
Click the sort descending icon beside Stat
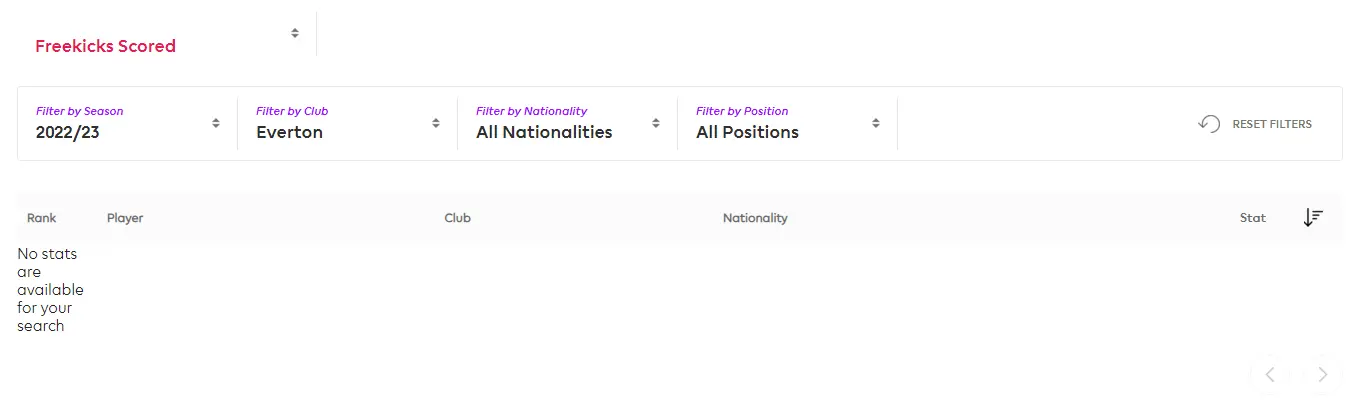(x=1313, y=217)
